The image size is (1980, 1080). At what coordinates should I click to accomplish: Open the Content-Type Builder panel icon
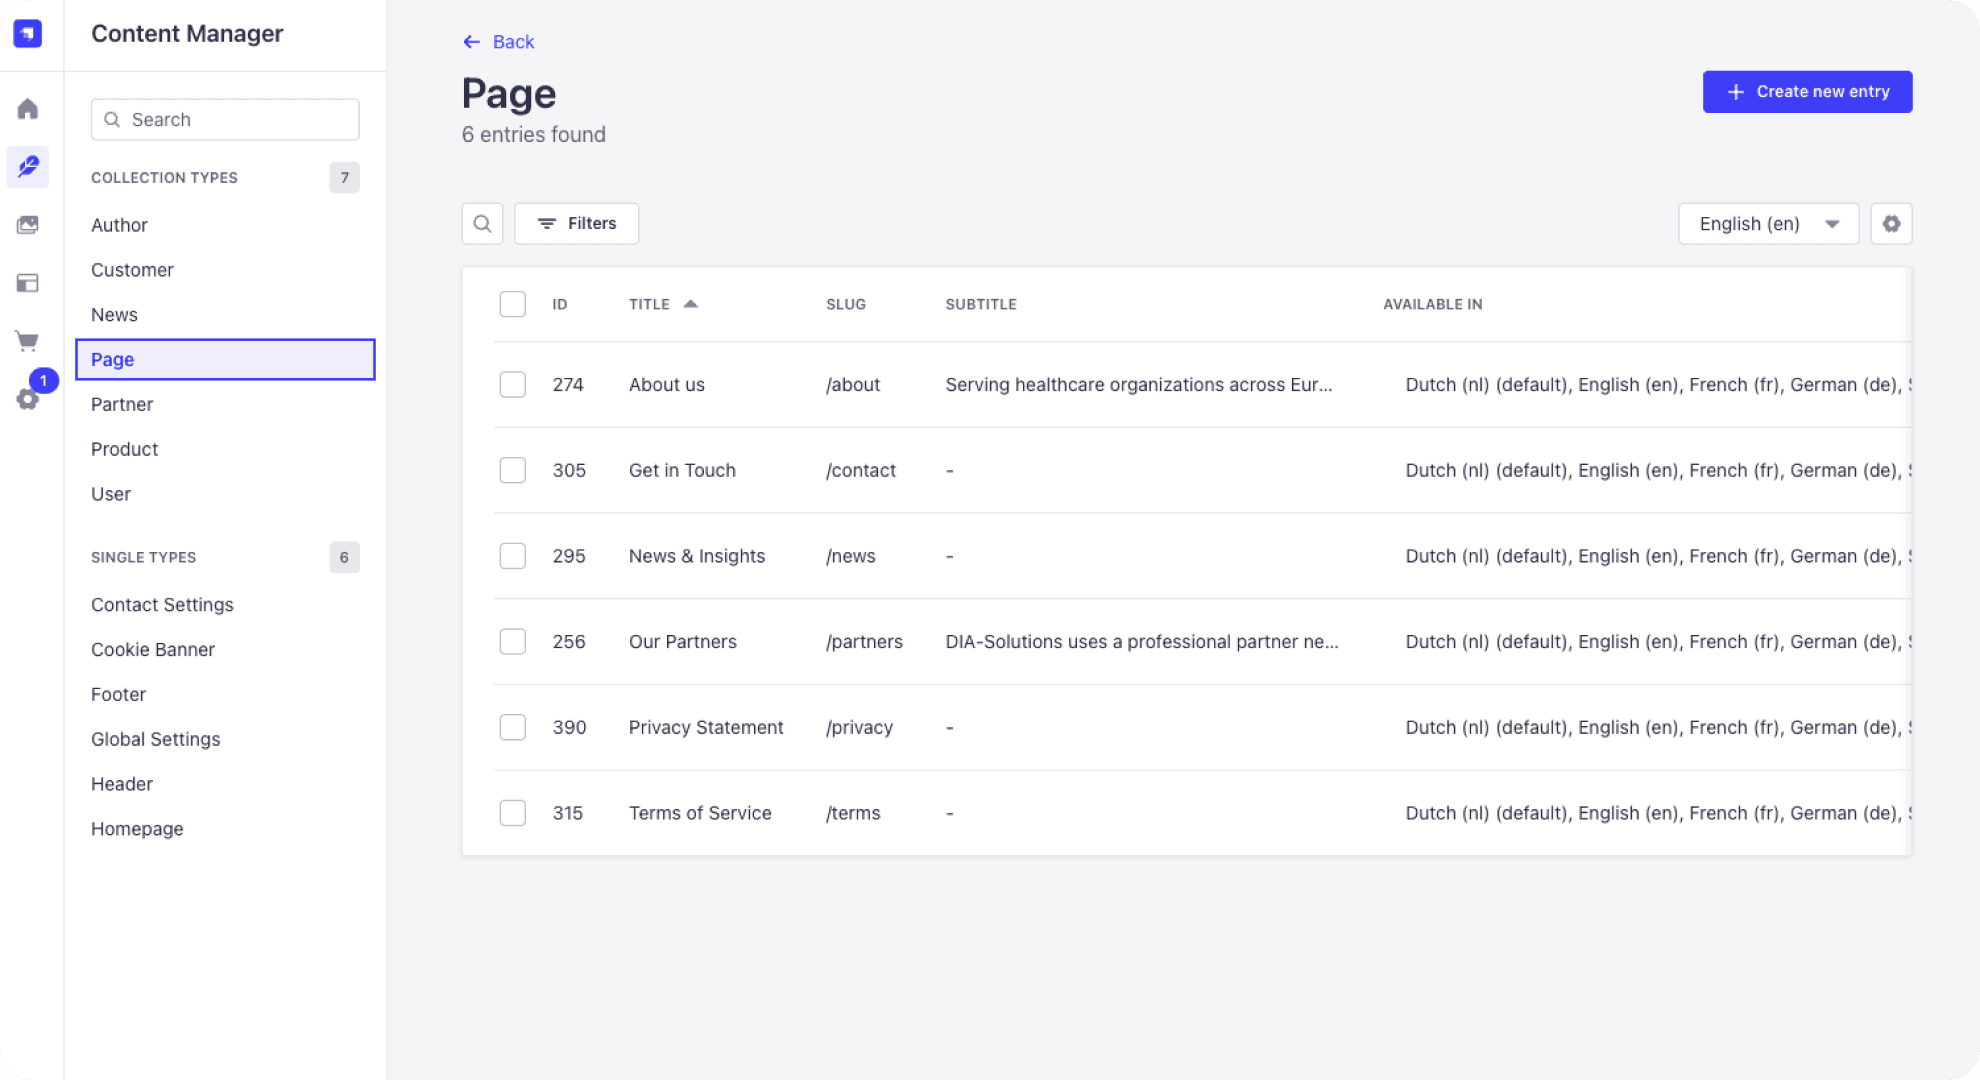point(27,282)
